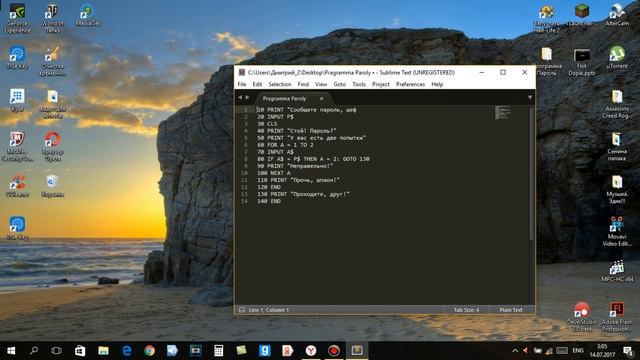Change Plain Text syntax in status bar
The height and width of the screenshot is (360, 640).
511,310
